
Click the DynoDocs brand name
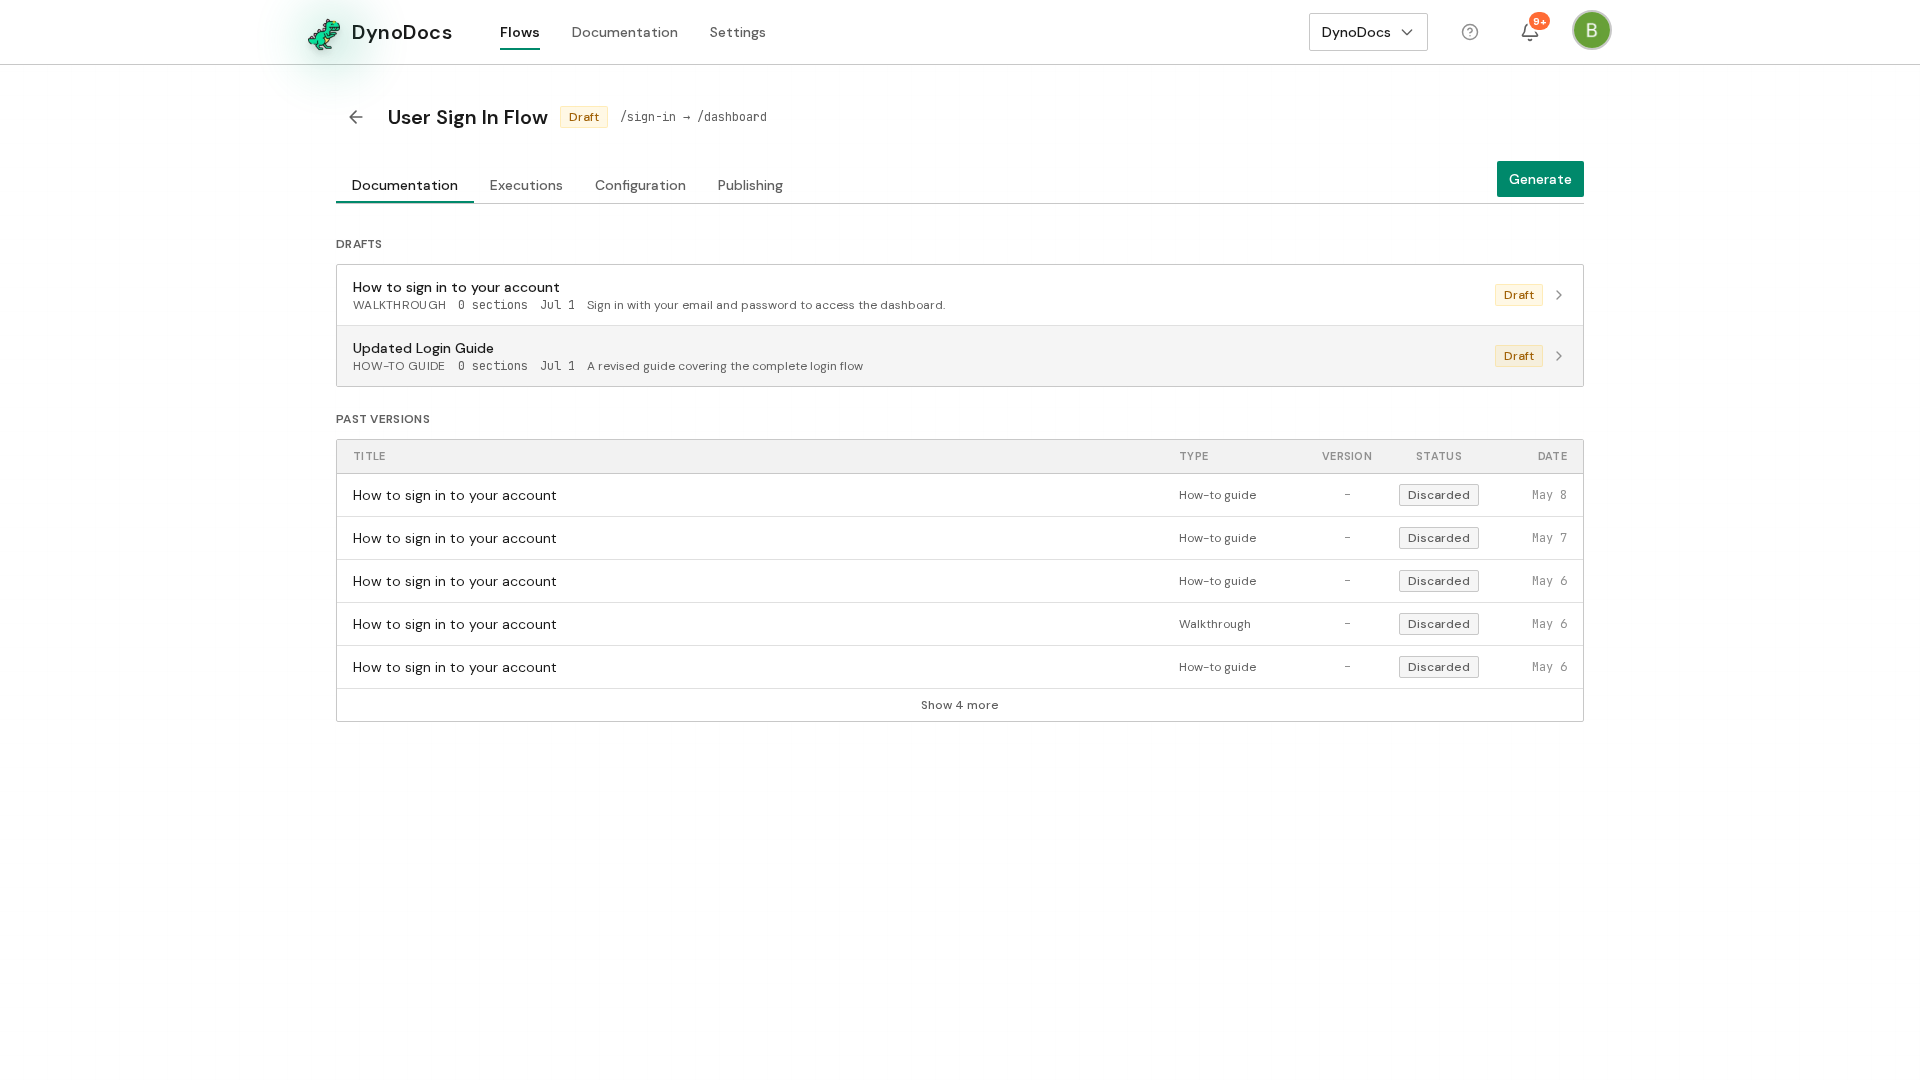click(x=402, y=32)
